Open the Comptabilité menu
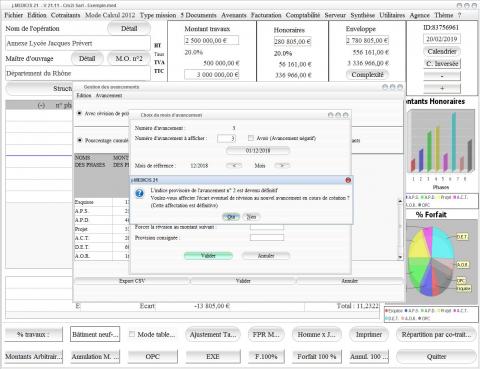The width and height of the screenshot is (480, 369). (303, 15)
